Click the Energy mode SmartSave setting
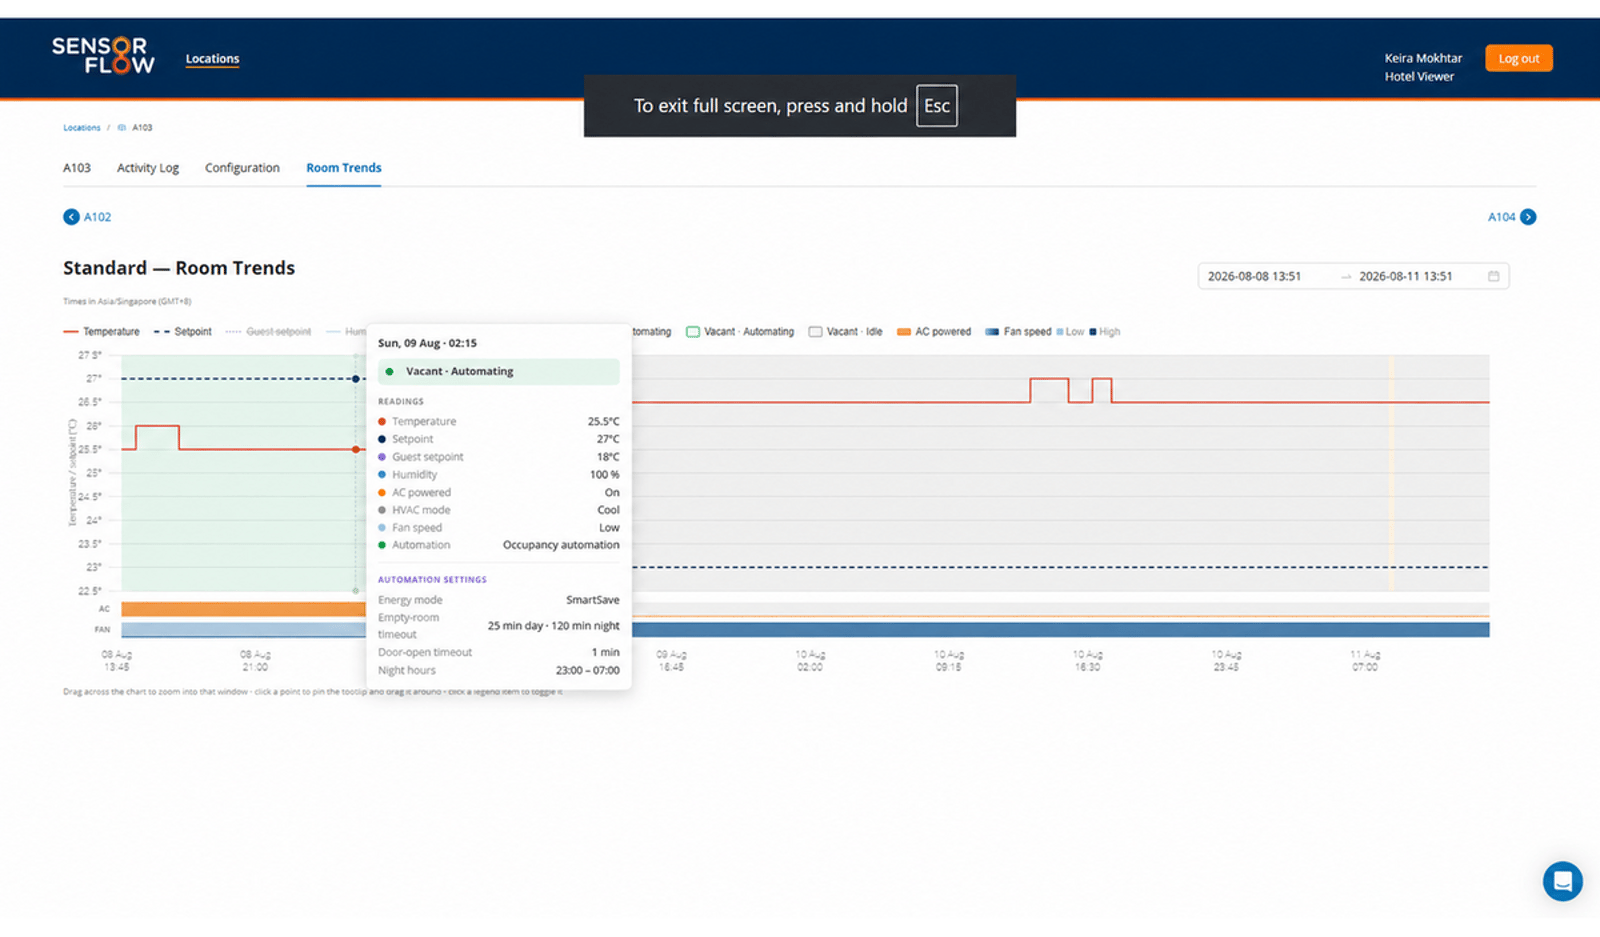This screenshot has height=937, width=1600. pos(499,601)
